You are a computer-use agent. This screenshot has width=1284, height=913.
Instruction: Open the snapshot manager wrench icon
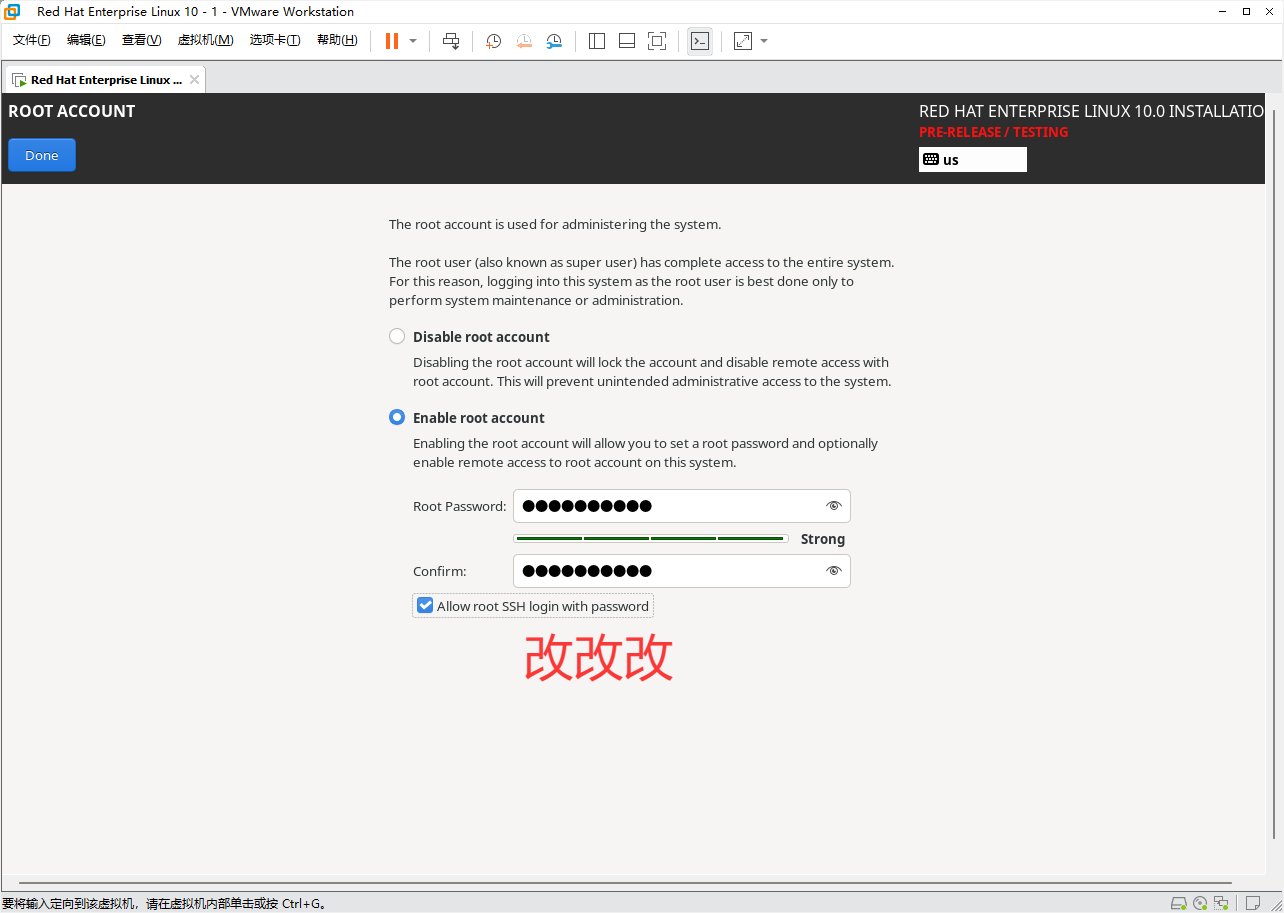554,41
